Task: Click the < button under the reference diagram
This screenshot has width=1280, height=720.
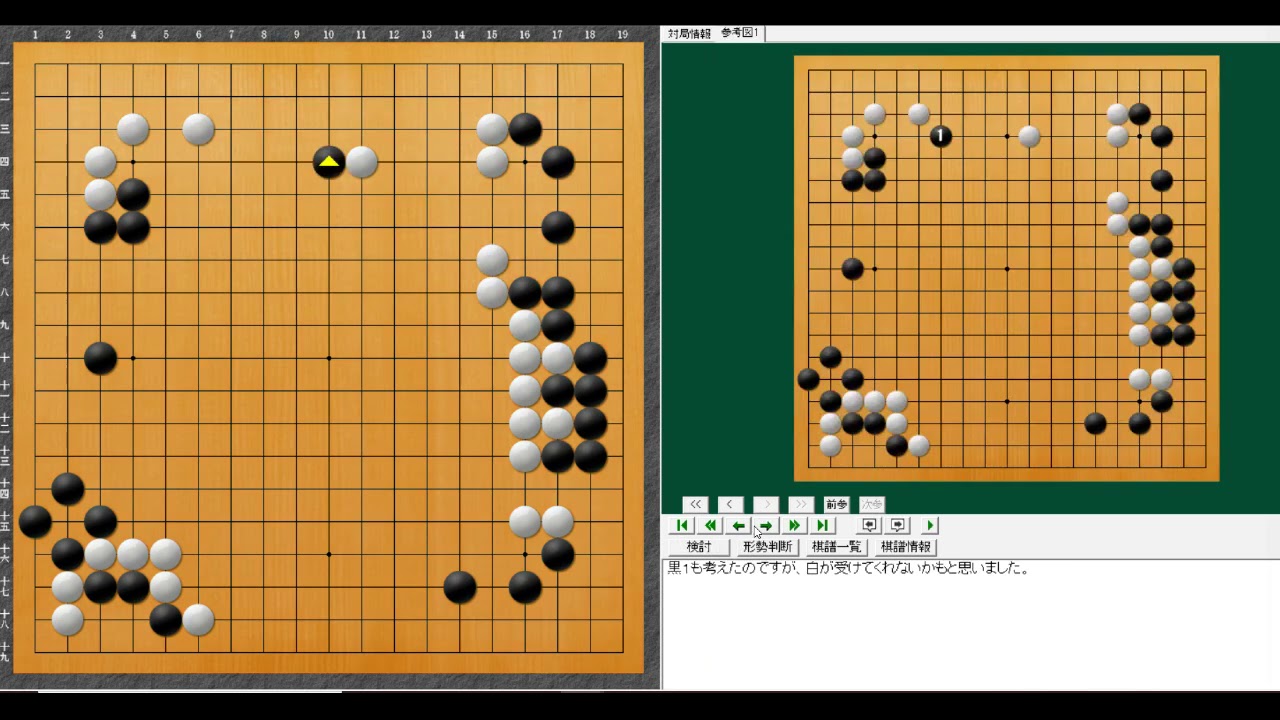Action: [730, 505]
